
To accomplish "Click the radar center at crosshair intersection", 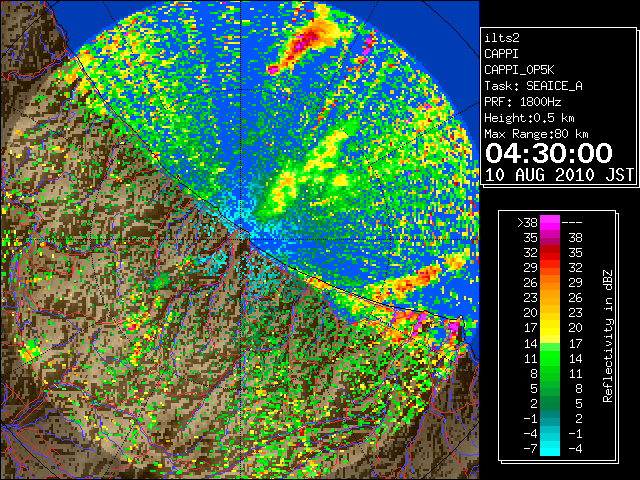I will point(241,239).
